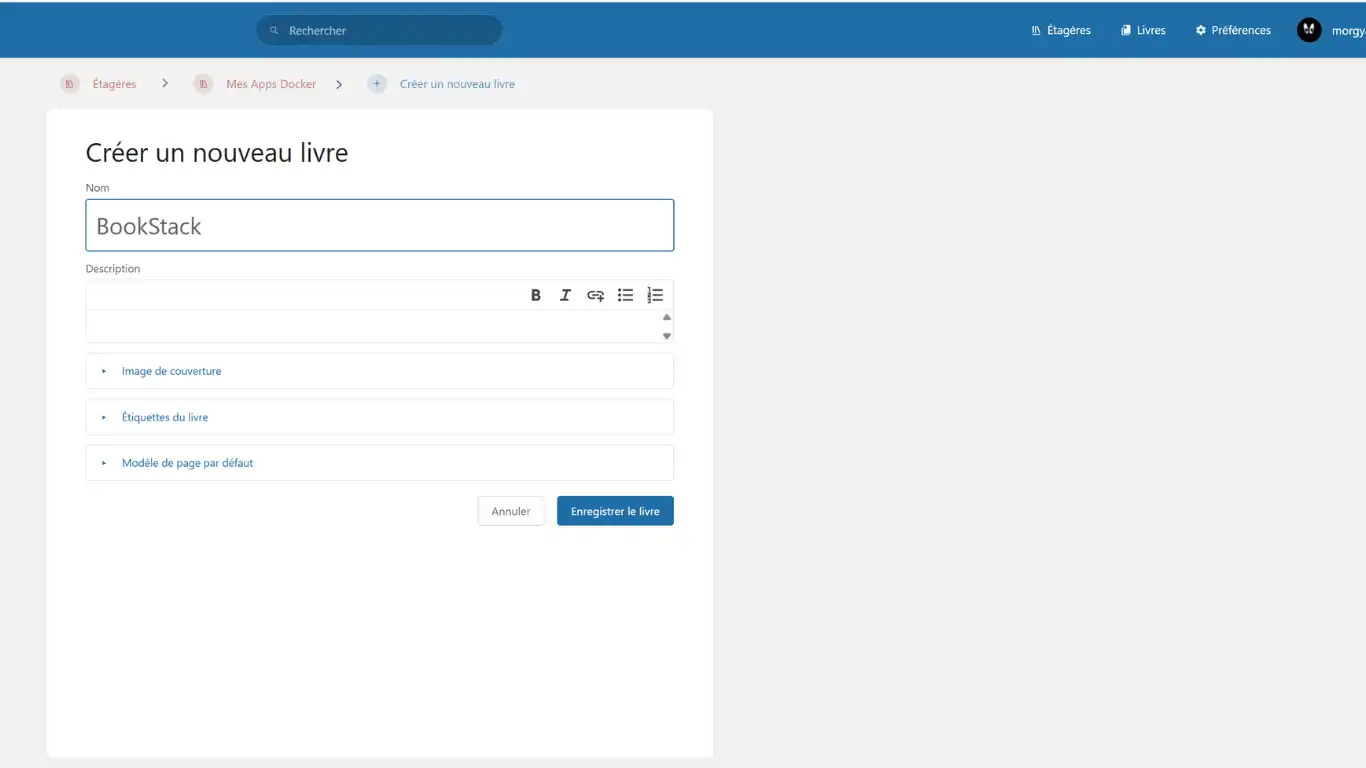Toggle italic formatting in description editor
The width and height of the screenshot is (1366, 768).
click(565, 295)
